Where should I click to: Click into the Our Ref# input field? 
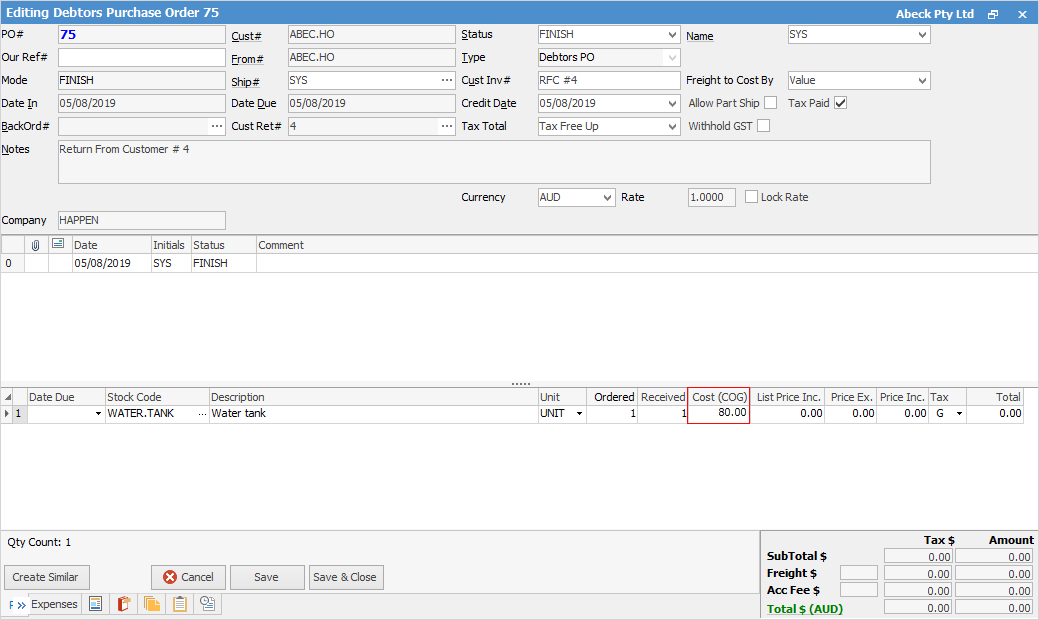point(142,57)
